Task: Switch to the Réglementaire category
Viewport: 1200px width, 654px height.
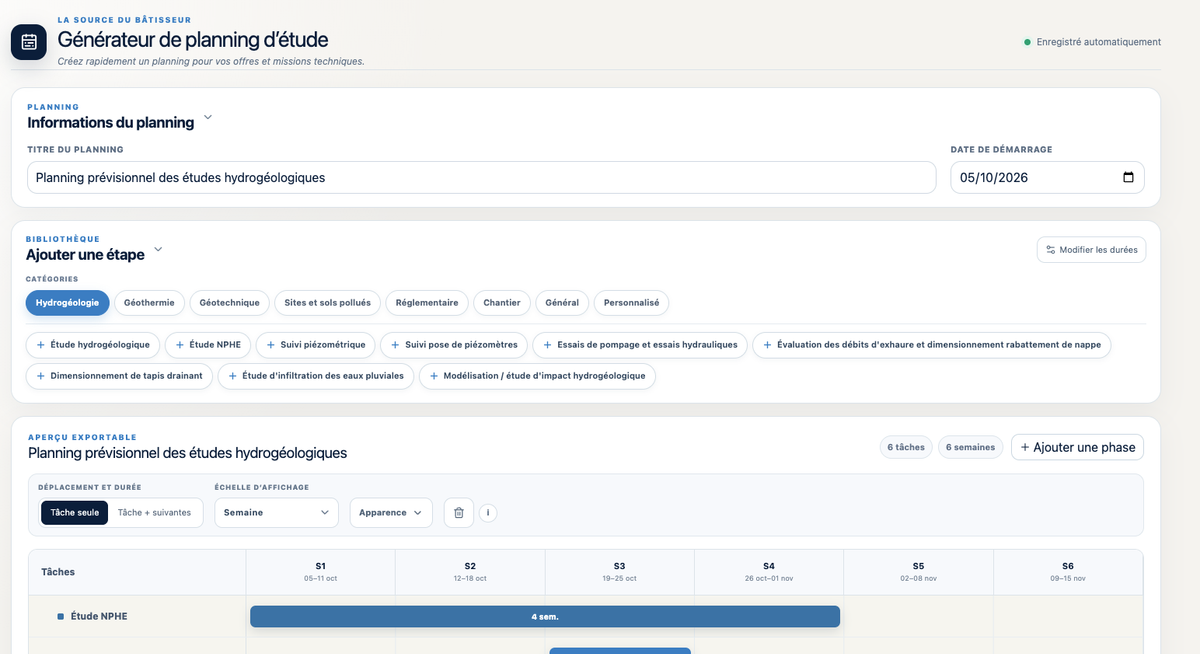Action: [x=427, y=302]
